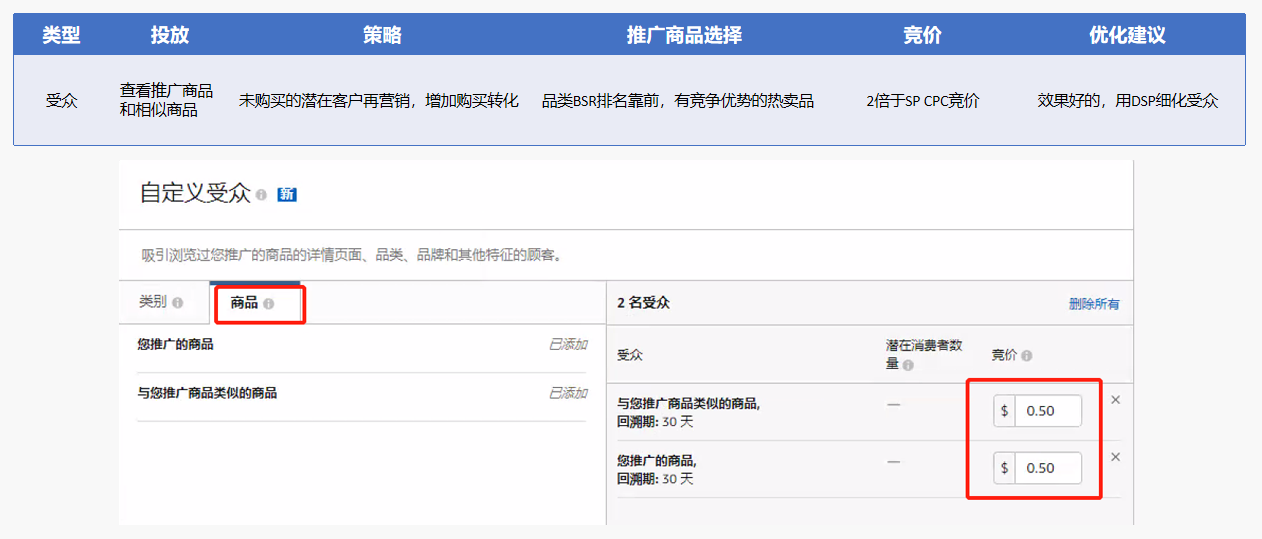Image resolution: width=1262 pixels, height=539 pixels.
Task: Click info icon on the 商品 tab
Action: tap(268, 304)
